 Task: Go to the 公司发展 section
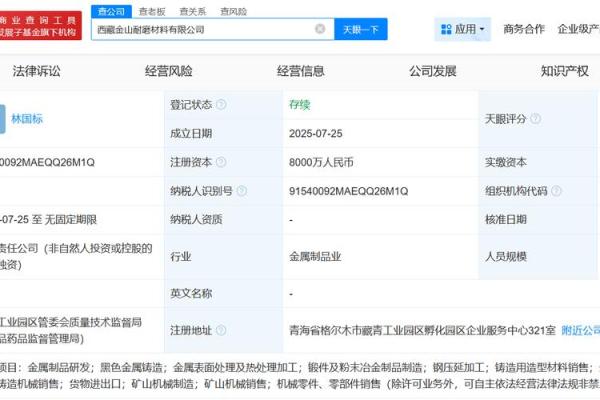click(432, 71)
